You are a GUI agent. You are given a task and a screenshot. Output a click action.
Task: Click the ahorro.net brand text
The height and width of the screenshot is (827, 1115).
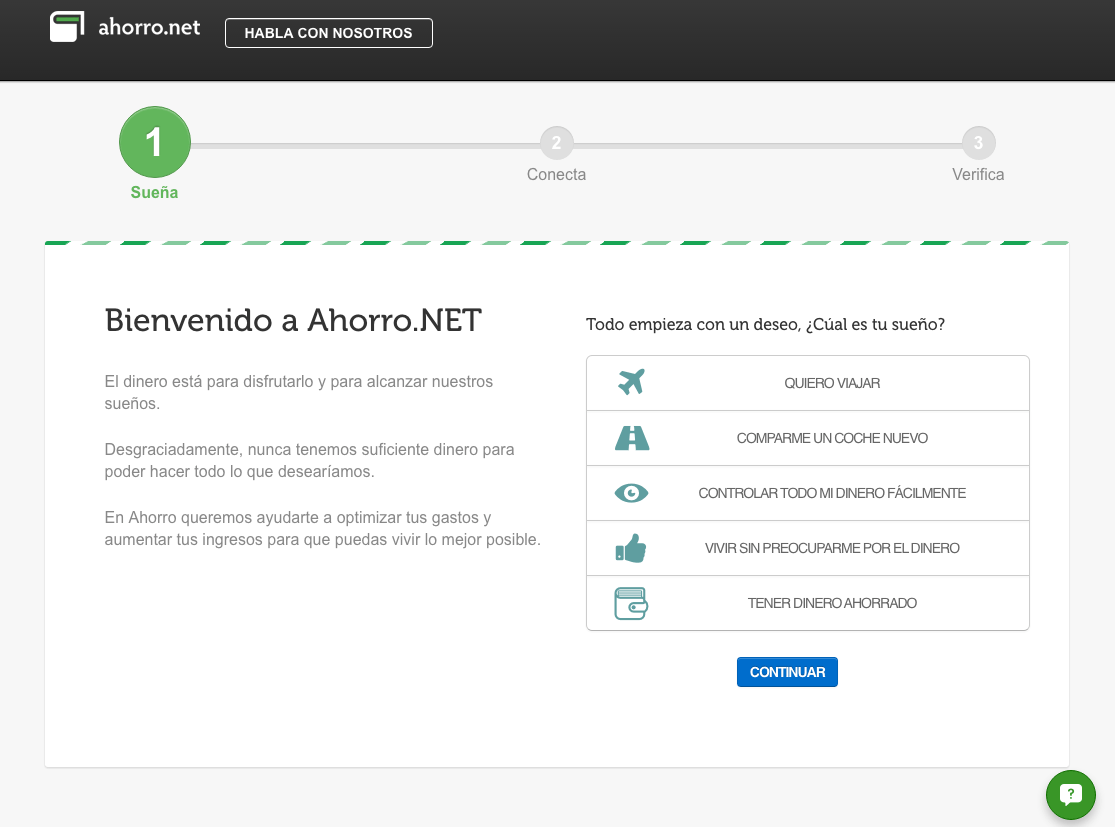149,27
